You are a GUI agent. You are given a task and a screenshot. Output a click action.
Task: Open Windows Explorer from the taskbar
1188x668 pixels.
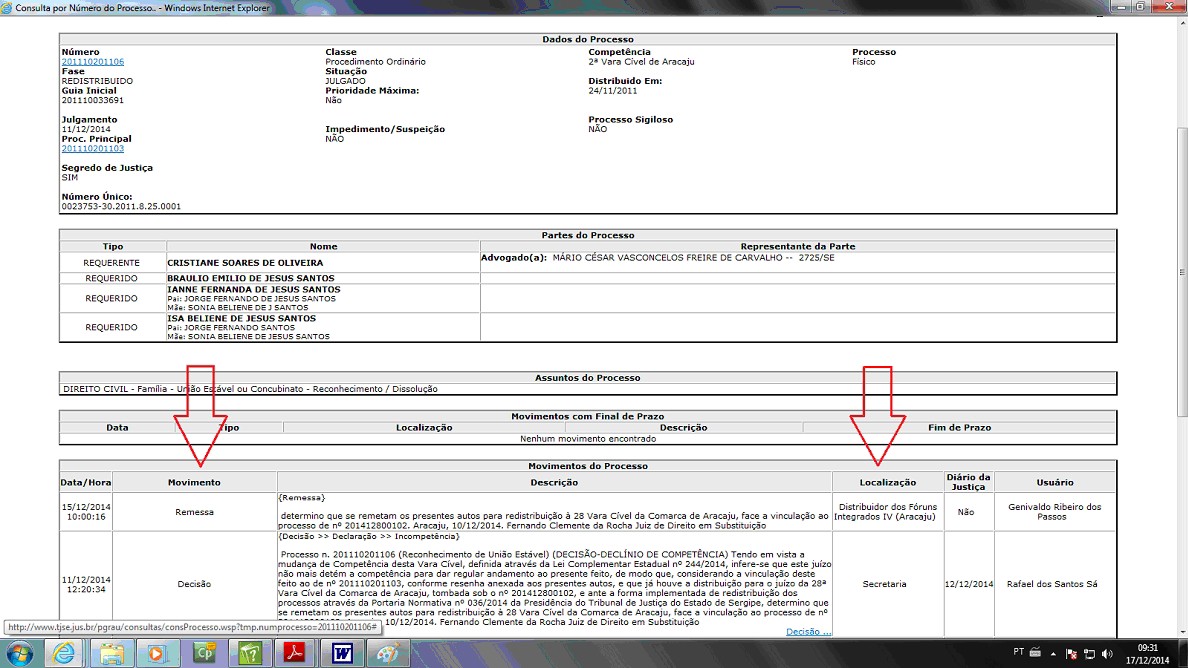(110, 654)
